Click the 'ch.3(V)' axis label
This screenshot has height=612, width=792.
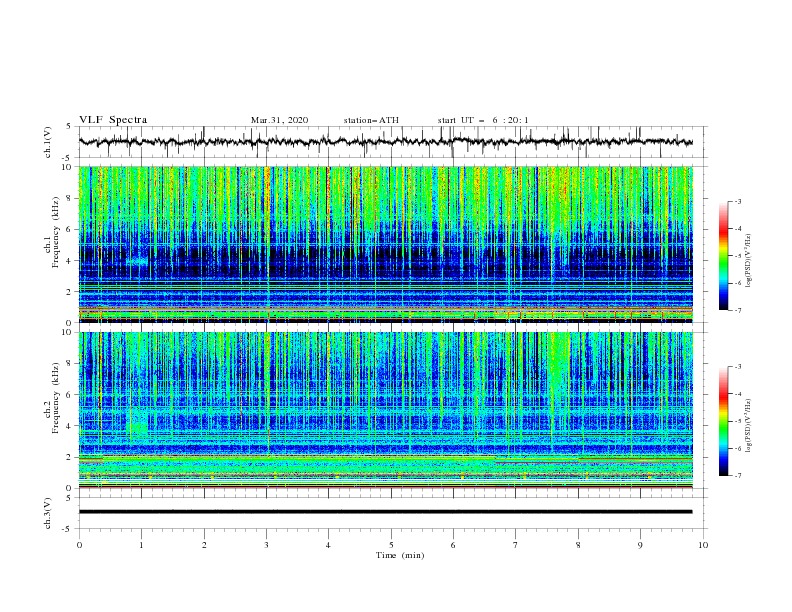tap(48, 513)
